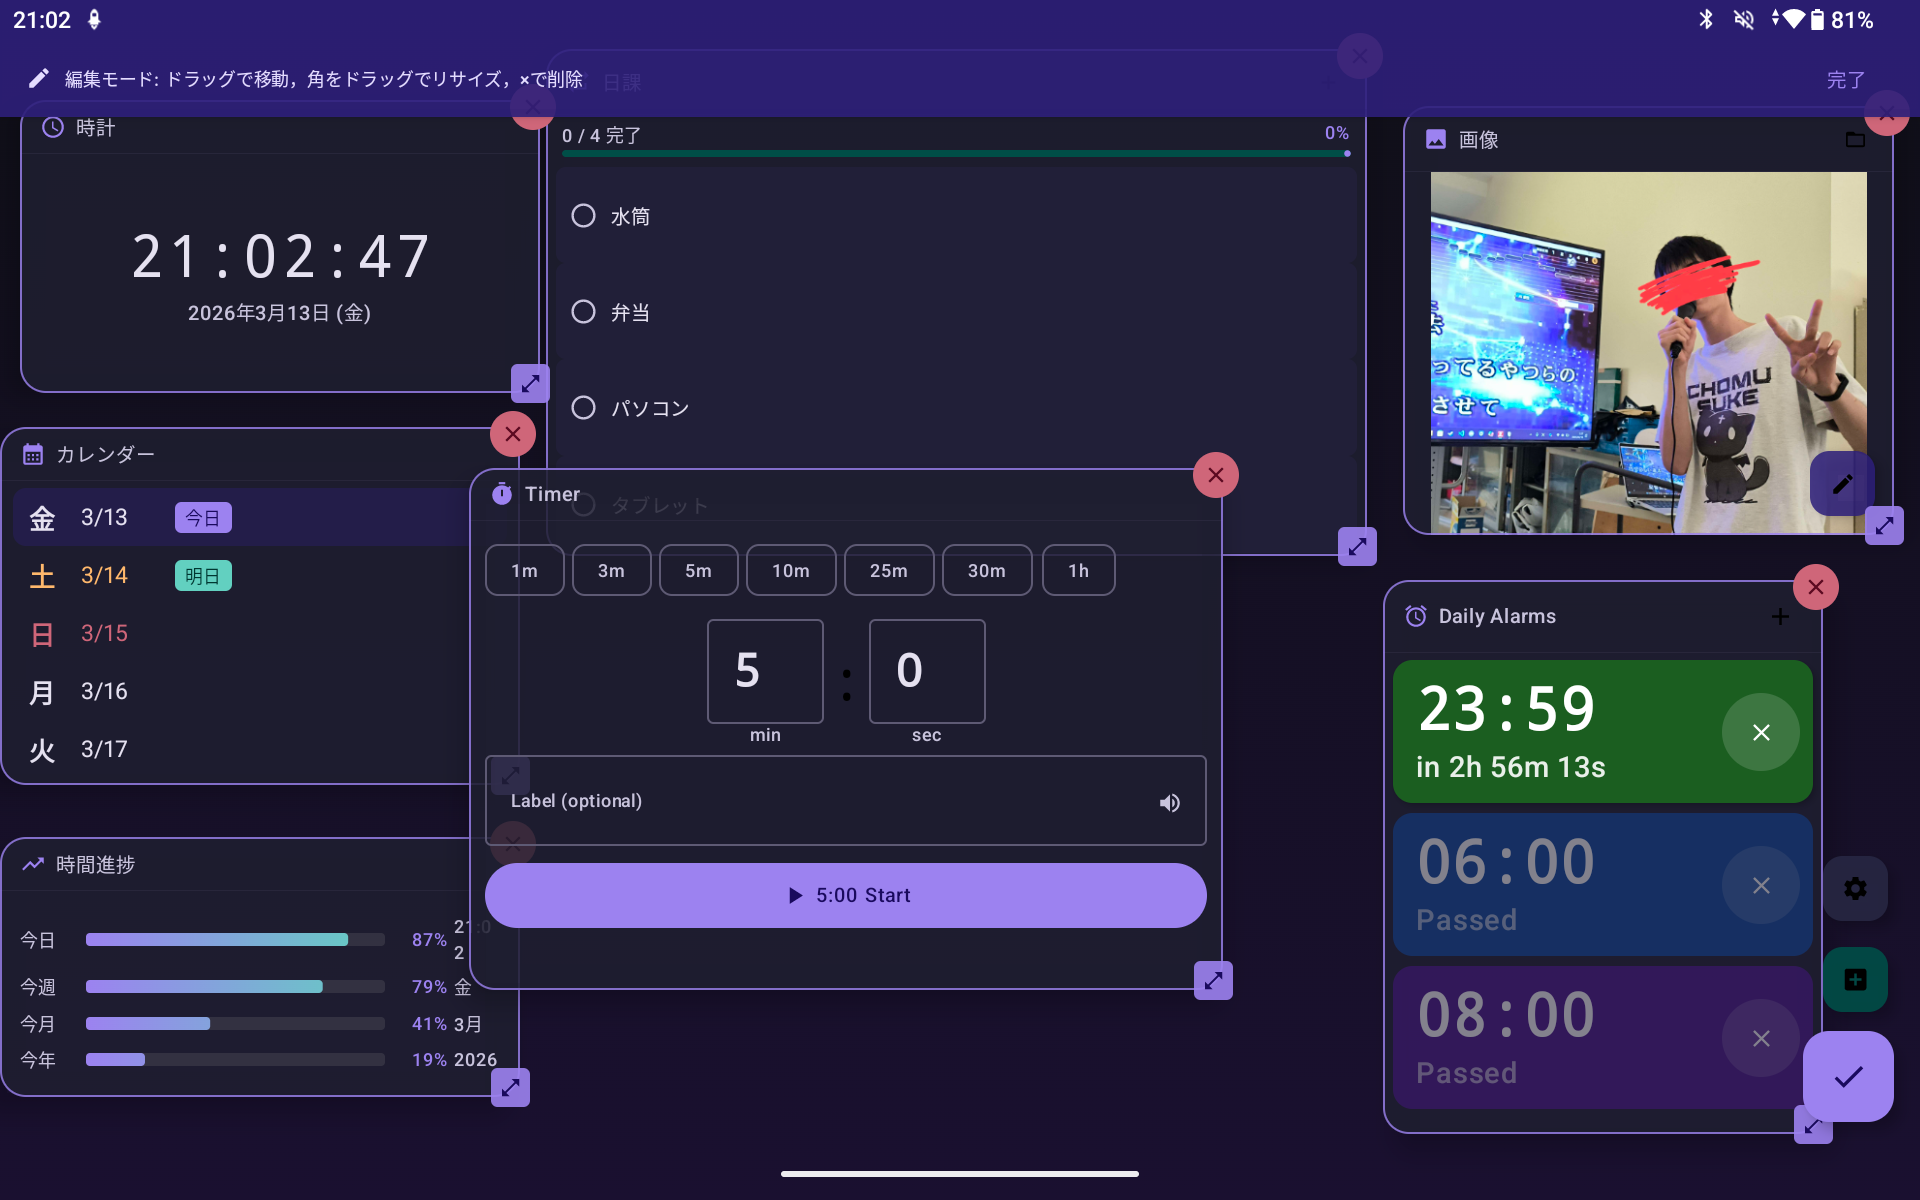Check off the 弁当 task

click(x=584, y=311)
